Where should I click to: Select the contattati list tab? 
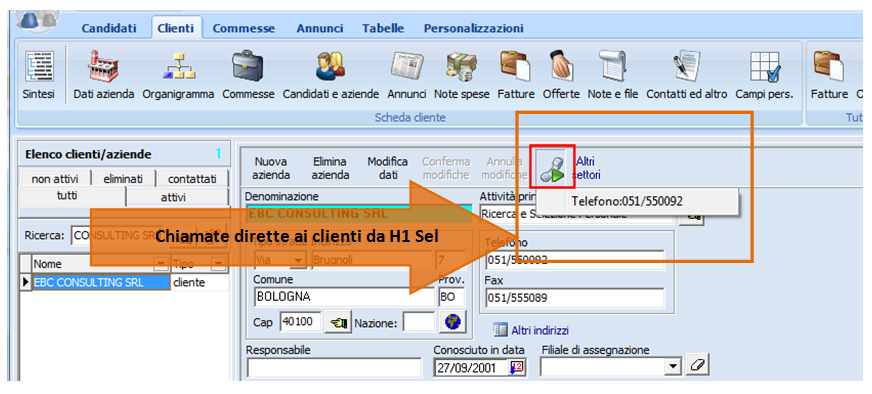(192, 179)
